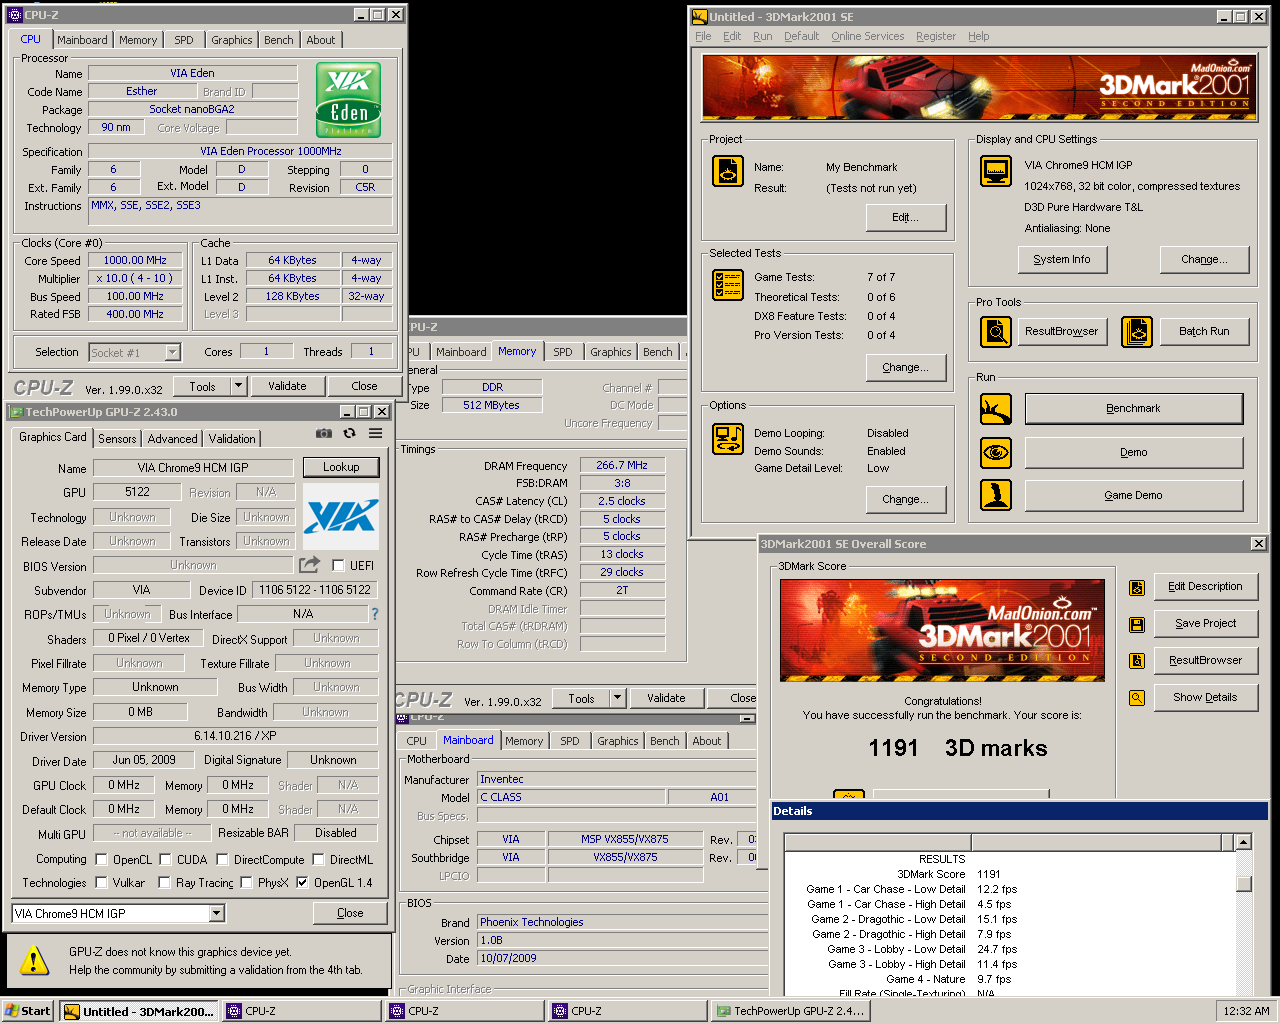Open the CPU-Z Socket #1 selection dropdown

click(x=172, y=352)
